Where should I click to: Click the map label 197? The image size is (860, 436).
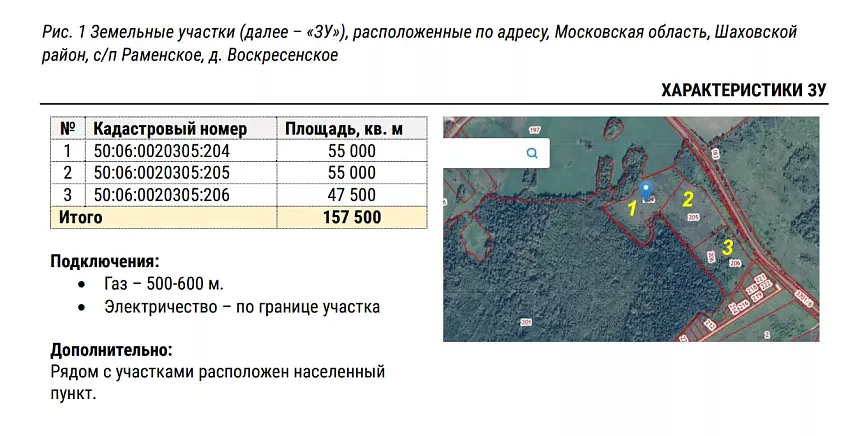click(535, 130)
